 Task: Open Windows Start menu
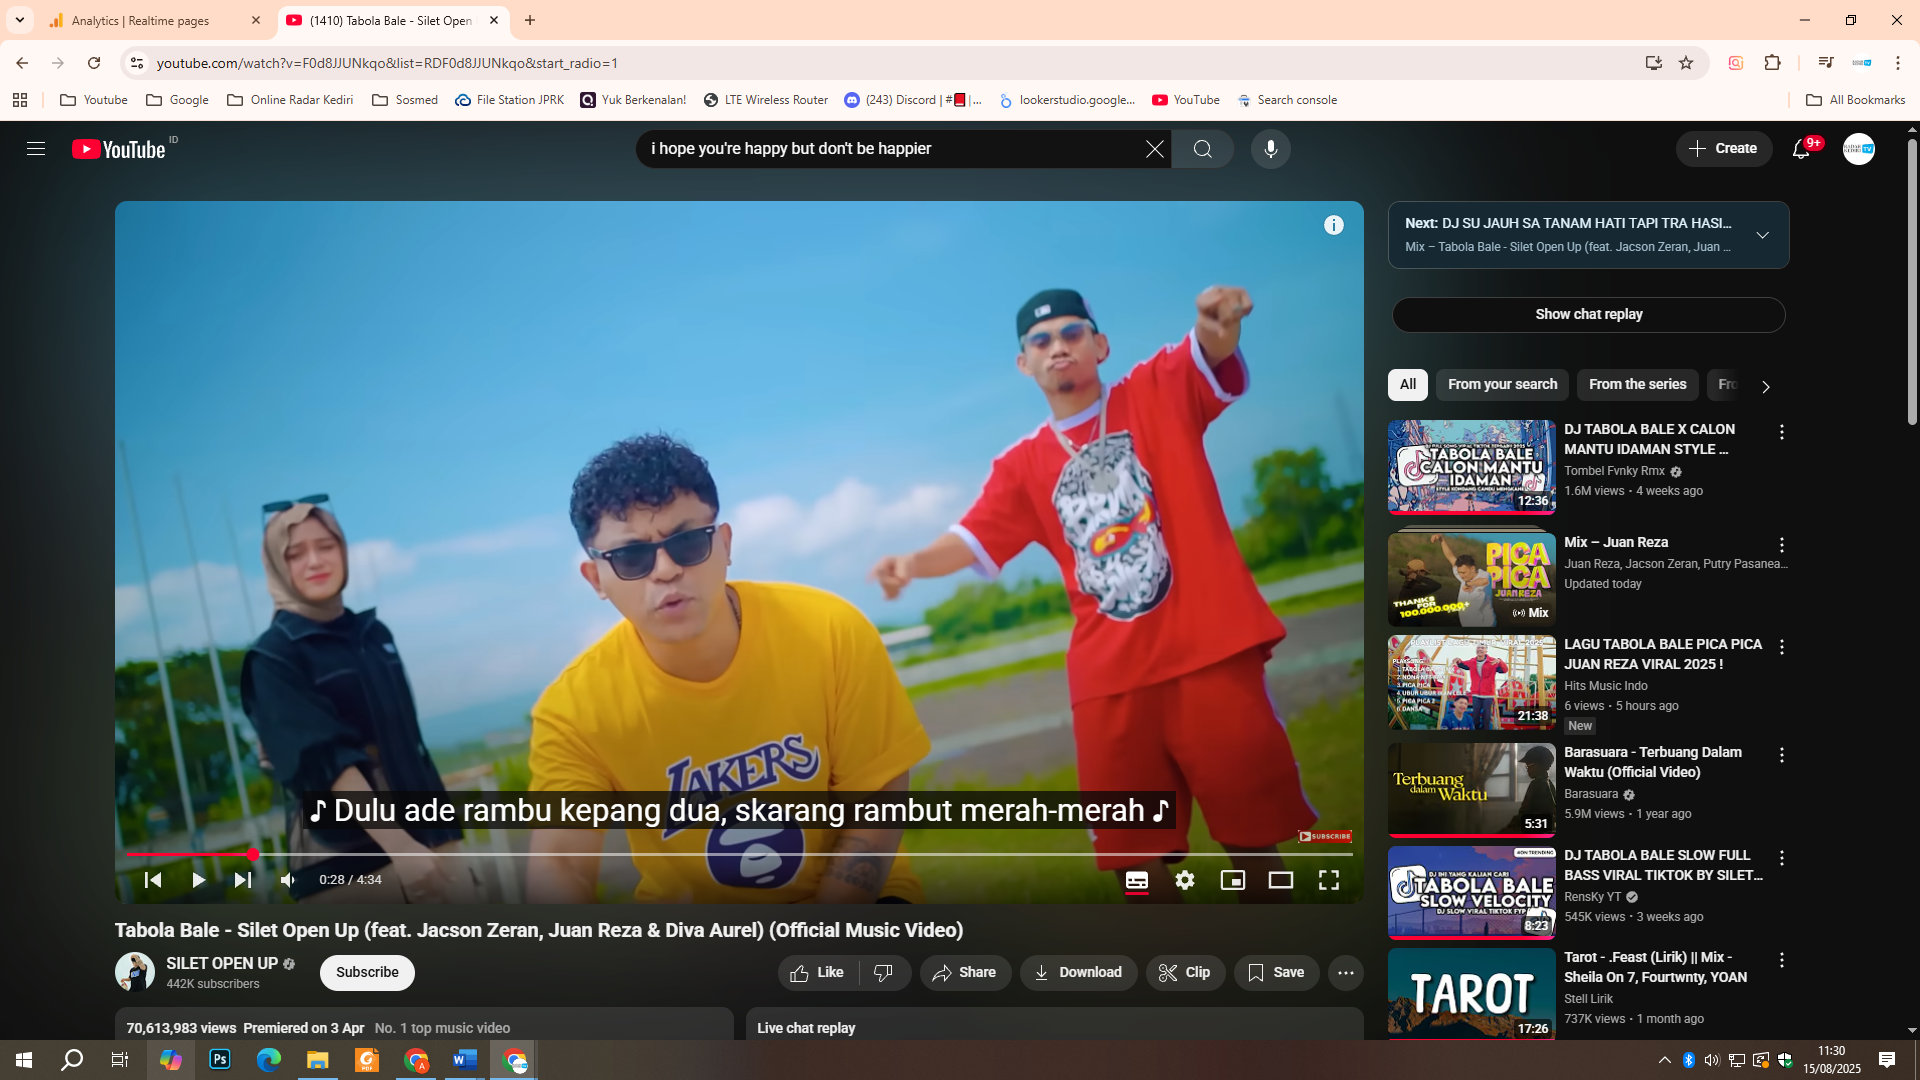(24, 1060)
